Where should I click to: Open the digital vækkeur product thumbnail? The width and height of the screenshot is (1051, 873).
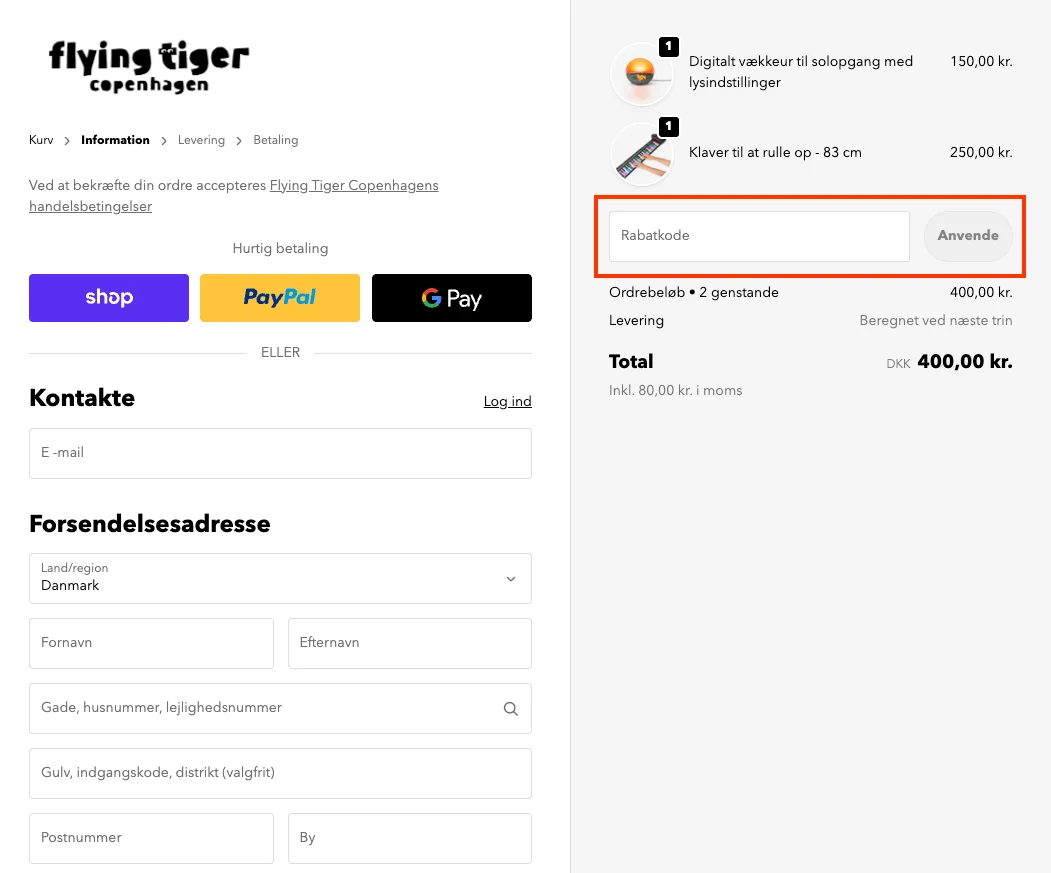click(642, 73)
